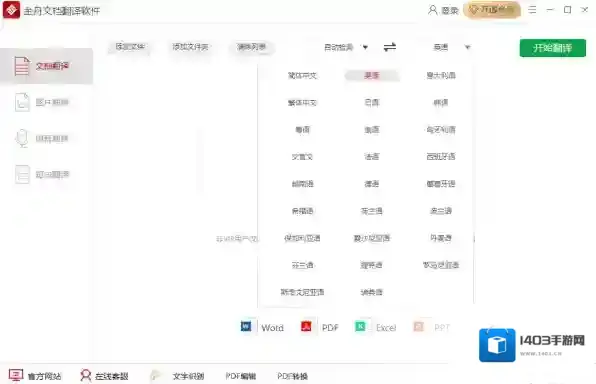Select 芬兰语 in language list
Viewport: 596px width, 384px height.
302,265
